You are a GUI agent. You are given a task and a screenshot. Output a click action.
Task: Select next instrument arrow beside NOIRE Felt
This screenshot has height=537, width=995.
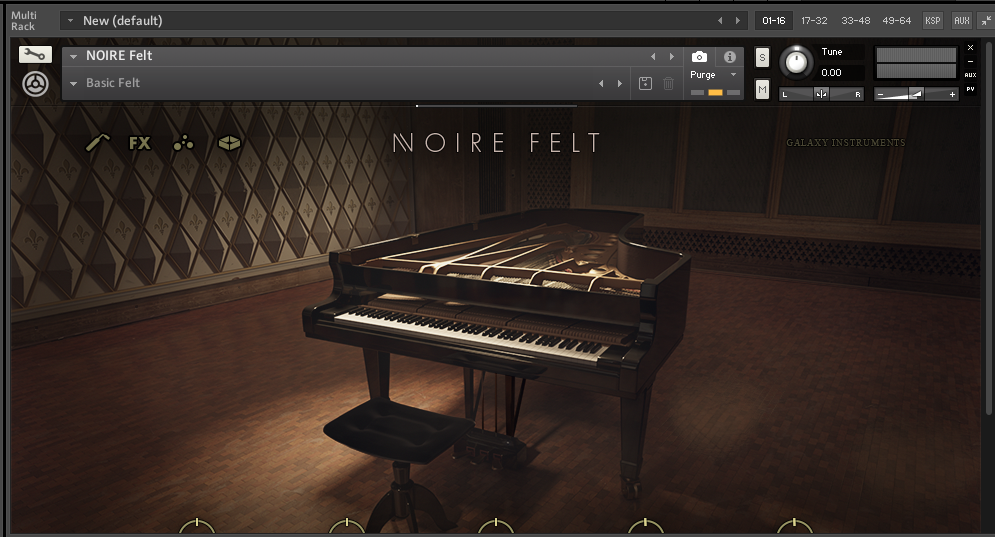[x=671, y=56]
